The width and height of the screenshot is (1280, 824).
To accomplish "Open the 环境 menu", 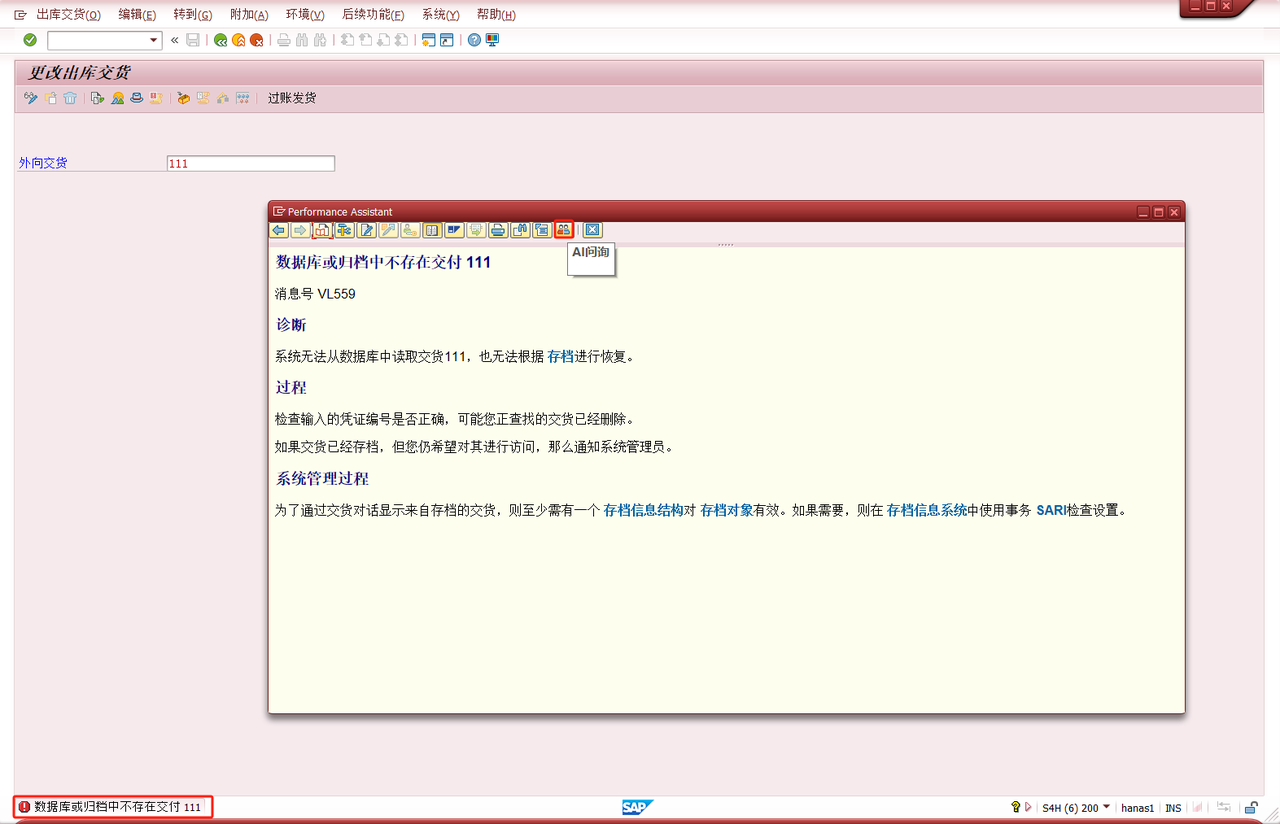I will point(305,15).
